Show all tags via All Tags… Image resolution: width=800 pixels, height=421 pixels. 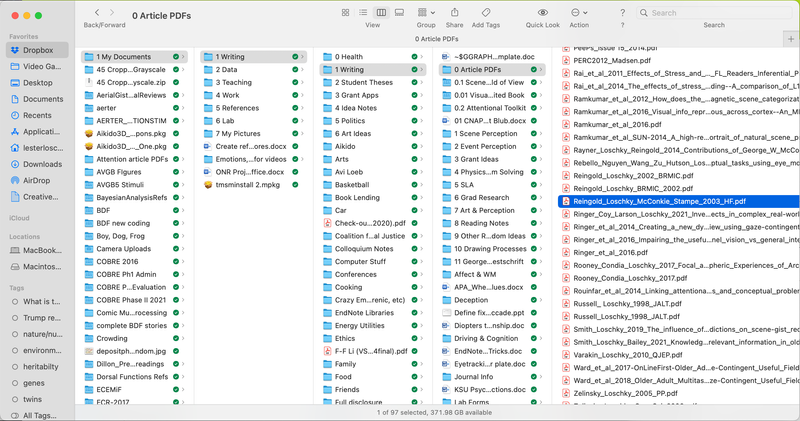pos(40,415)
